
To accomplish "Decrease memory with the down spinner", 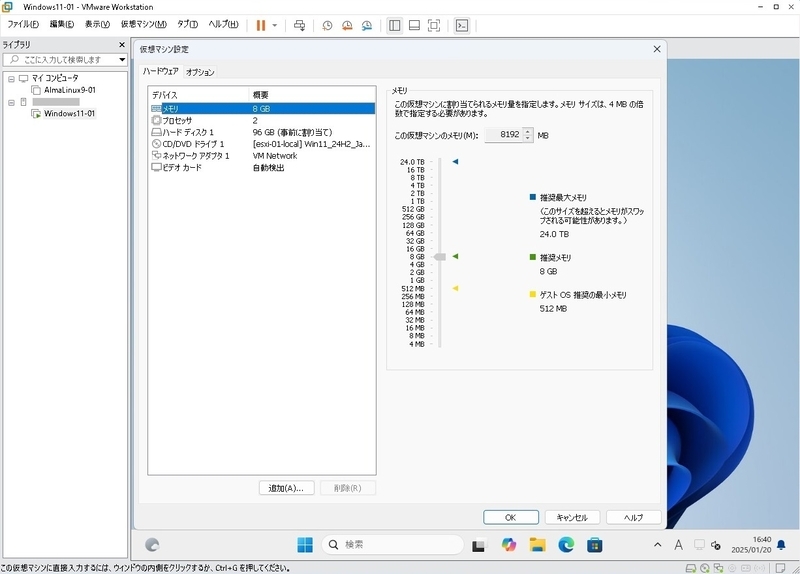I will point(528,138).
